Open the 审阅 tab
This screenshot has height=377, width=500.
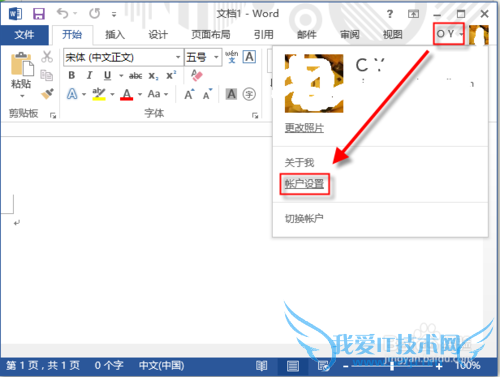coord(350,35)
